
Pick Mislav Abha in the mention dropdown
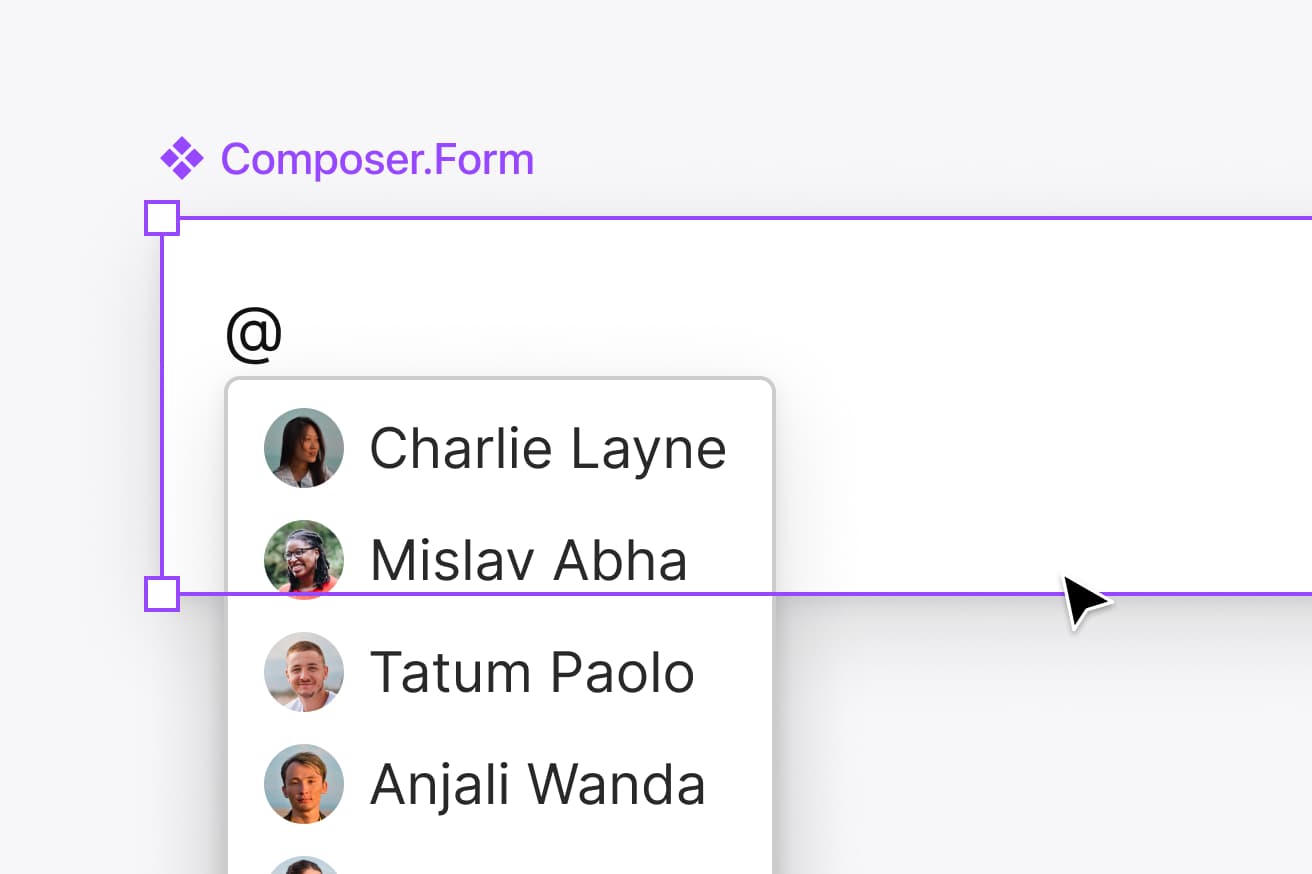528,560
